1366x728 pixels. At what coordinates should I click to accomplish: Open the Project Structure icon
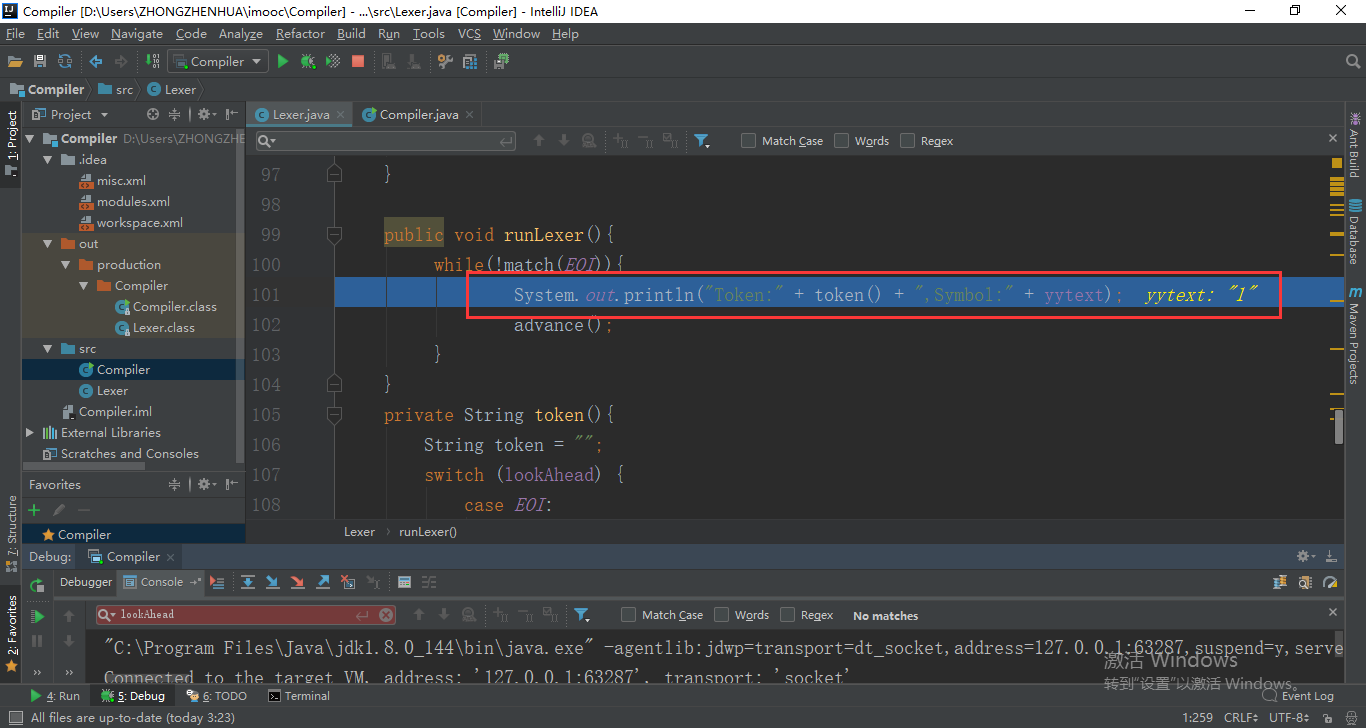(470, 61)
